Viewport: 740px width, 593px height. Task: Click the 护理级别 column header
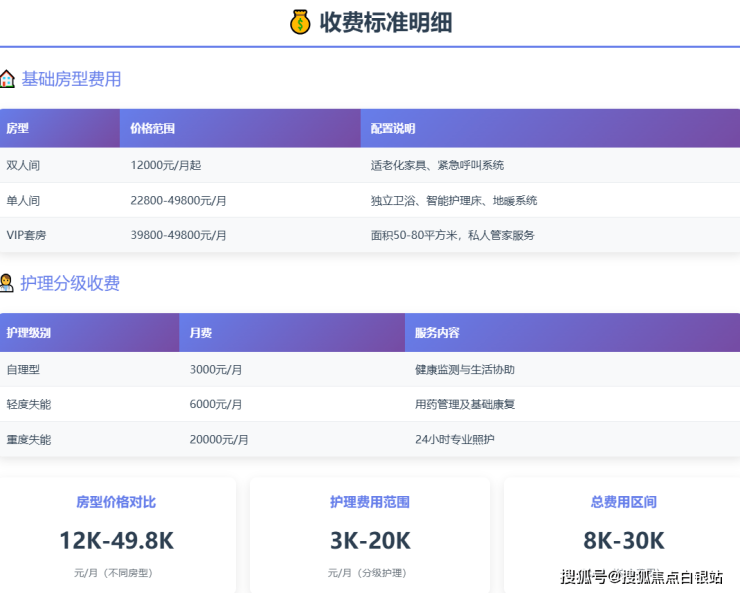click(x=28, y=332)
